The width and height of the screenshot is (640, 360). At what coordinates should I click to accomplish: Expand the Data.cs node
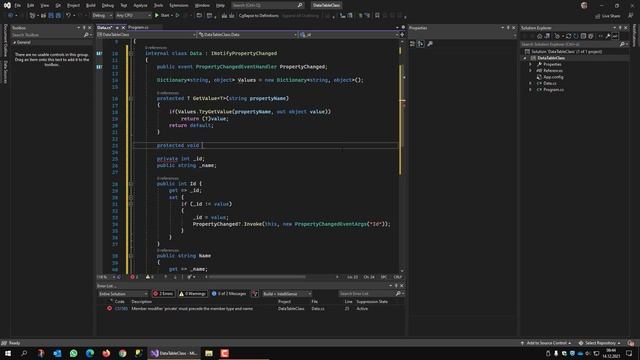(531, 83)
